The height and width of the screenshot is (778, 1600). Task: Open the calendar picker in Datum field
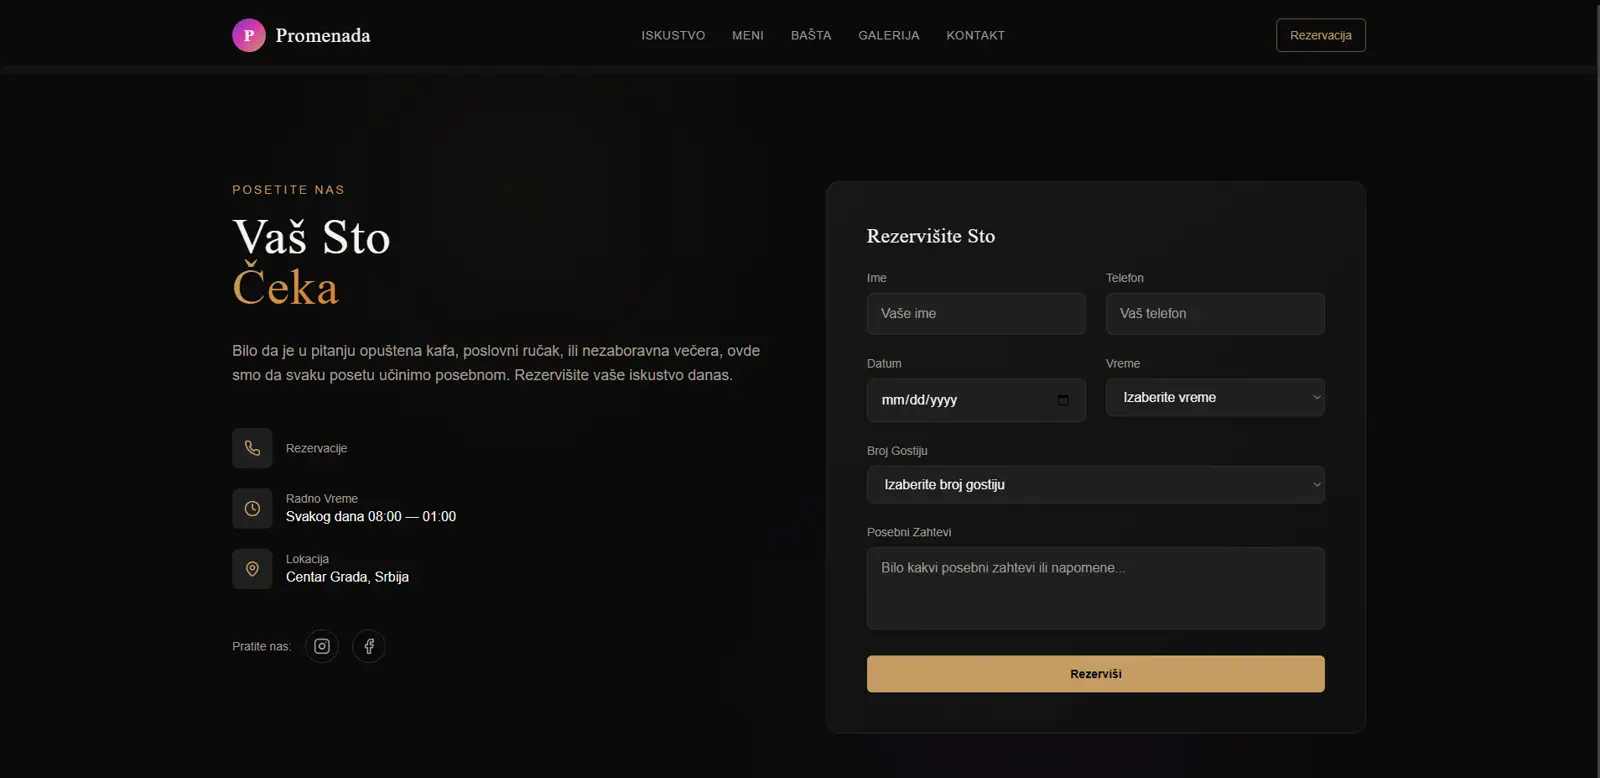pos(1063,400)
